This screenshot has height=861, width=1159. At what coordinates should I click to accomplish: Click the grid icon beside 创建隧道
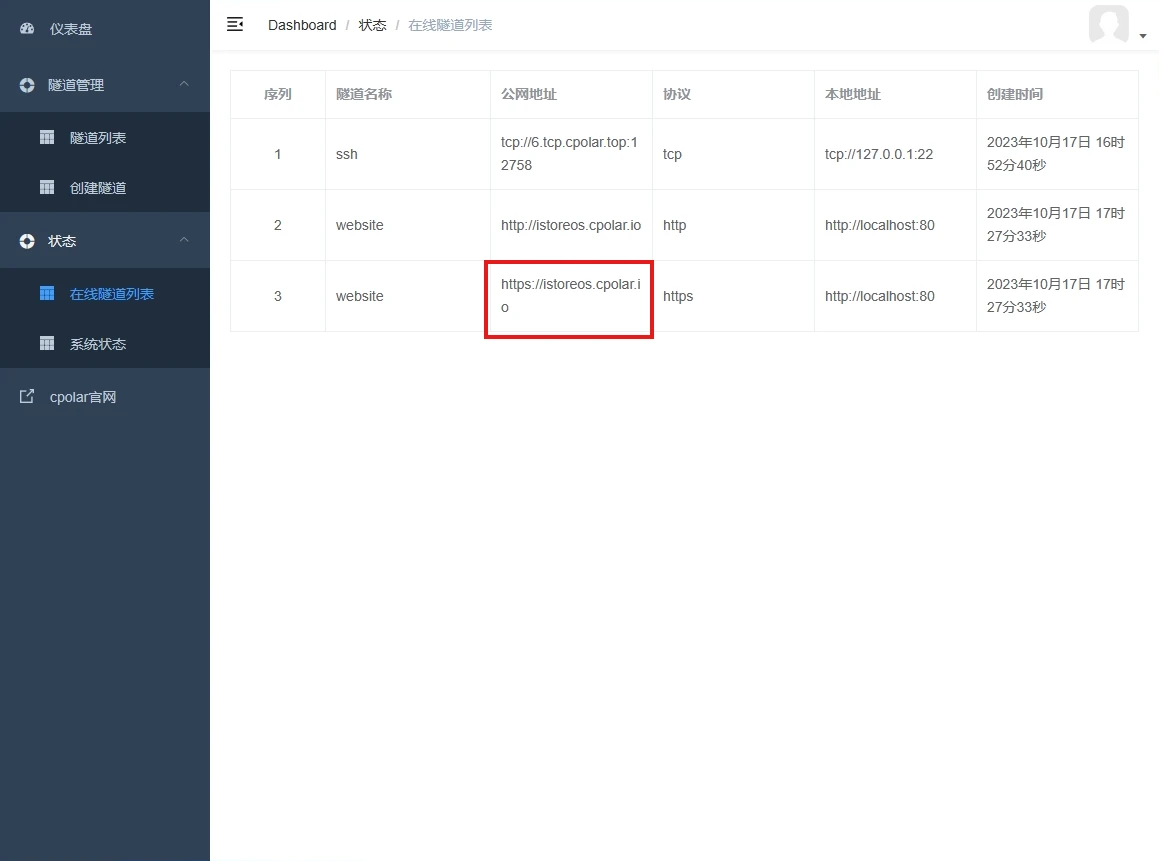pyautogui.click(x=47, y=188)
